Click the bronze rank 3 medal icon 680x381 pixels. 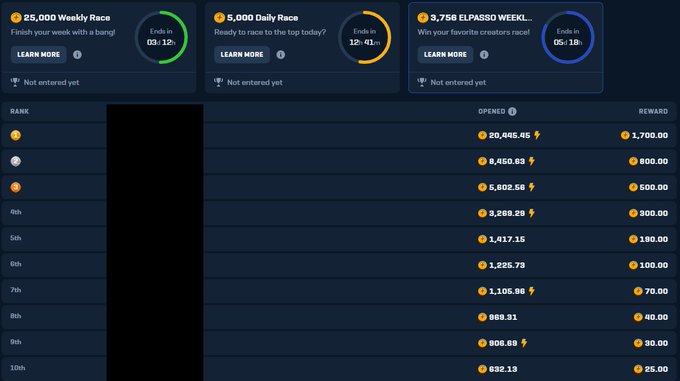click(x=16, y=187)
